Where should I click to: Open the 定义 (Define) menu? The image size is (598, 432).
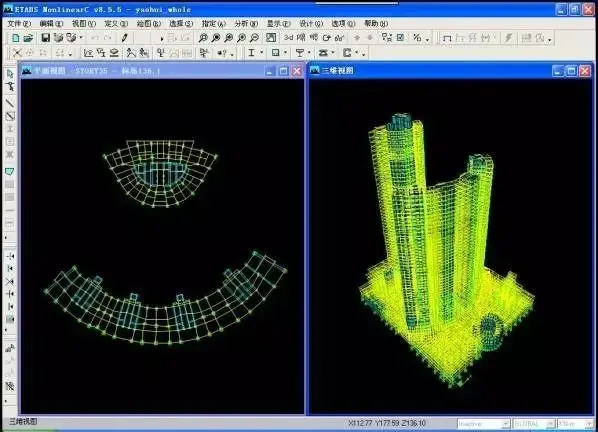[116, 23]
